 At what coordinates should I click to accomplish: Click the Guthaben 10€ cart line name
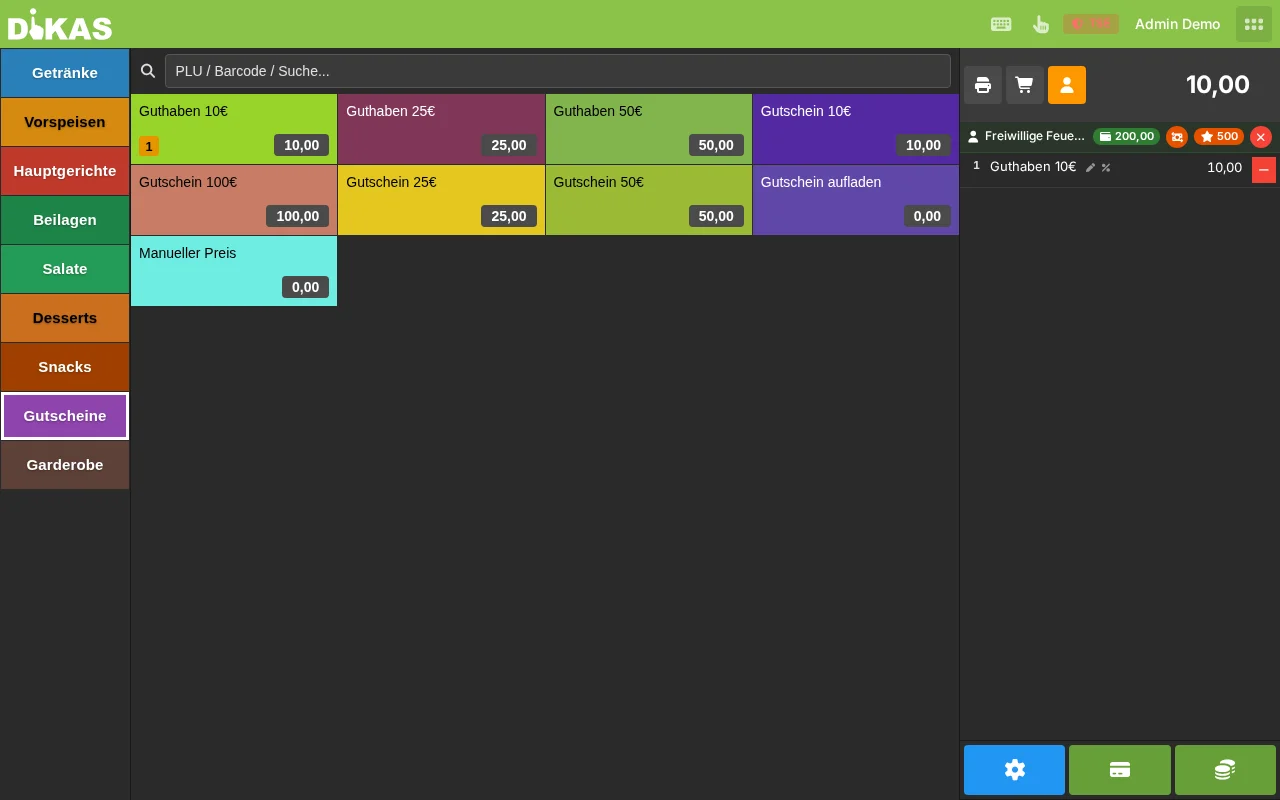coord(1033,167)
